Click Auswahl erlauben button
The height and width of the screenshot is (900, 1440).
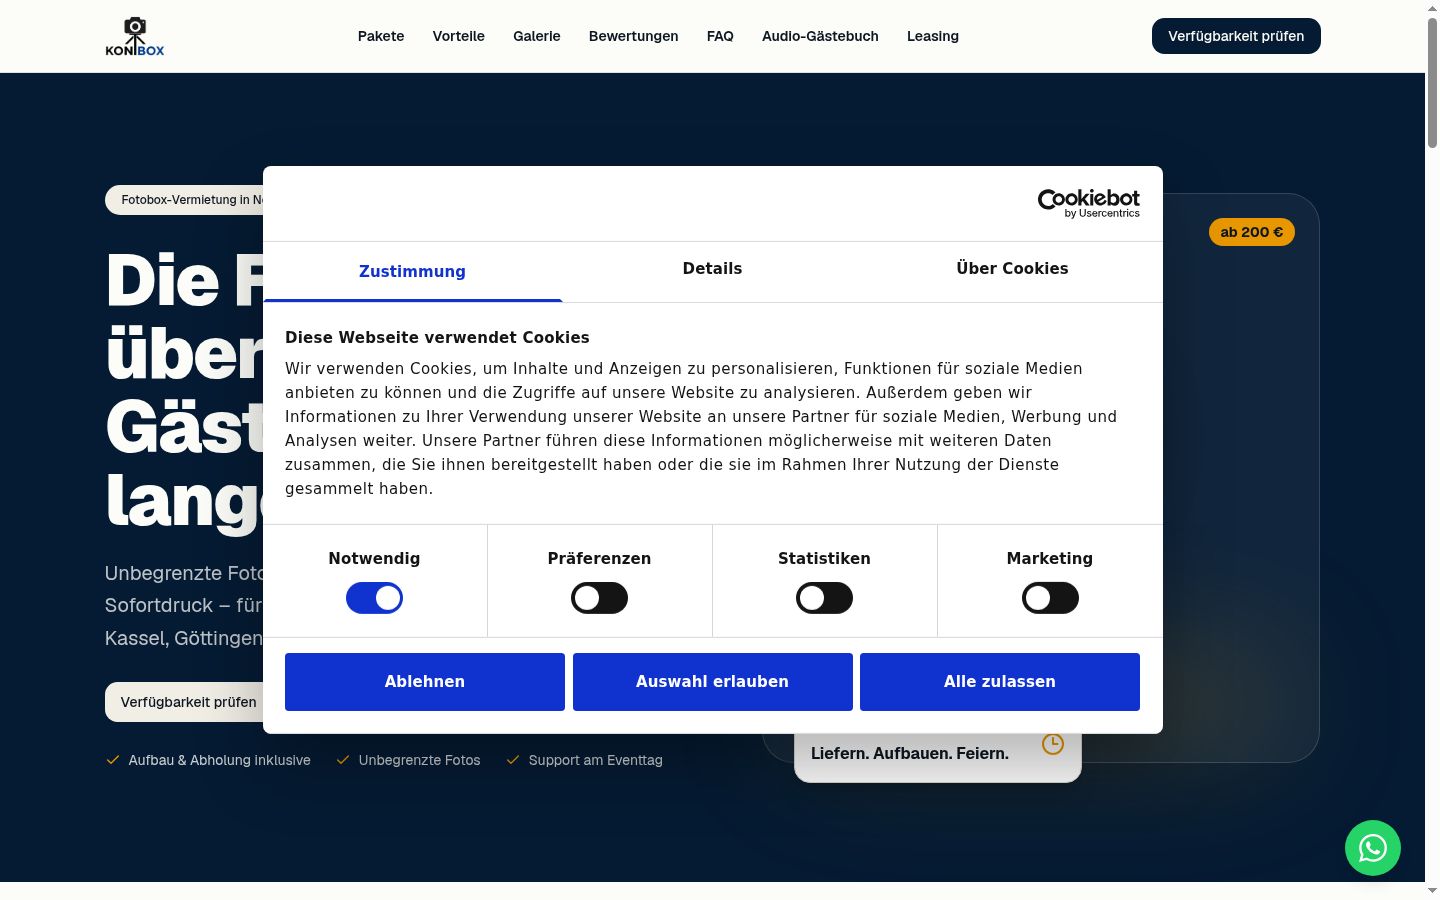click(713, 682)
